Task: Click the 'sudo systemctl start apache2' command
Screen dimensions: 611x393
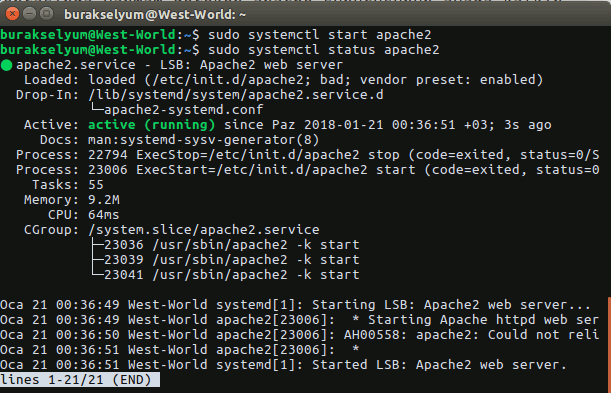Action: pos(320,35)
